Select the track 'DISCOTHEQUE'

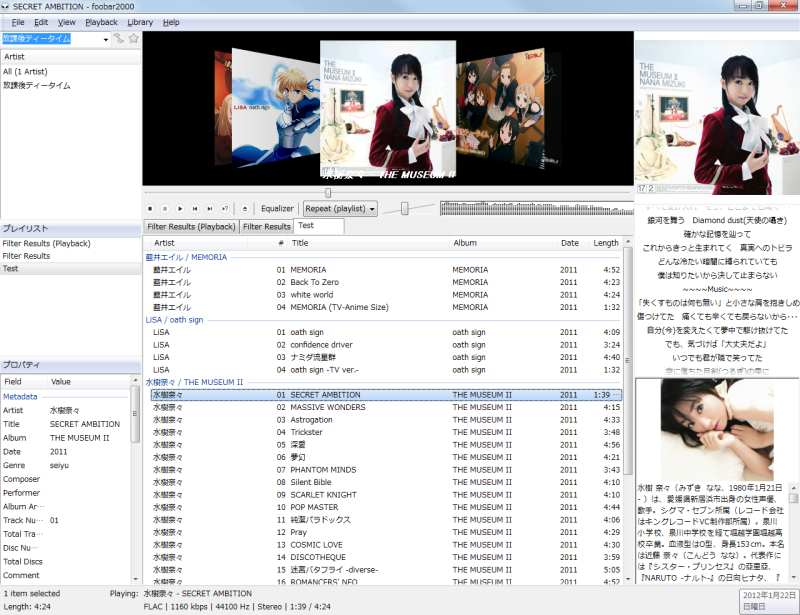386,557
